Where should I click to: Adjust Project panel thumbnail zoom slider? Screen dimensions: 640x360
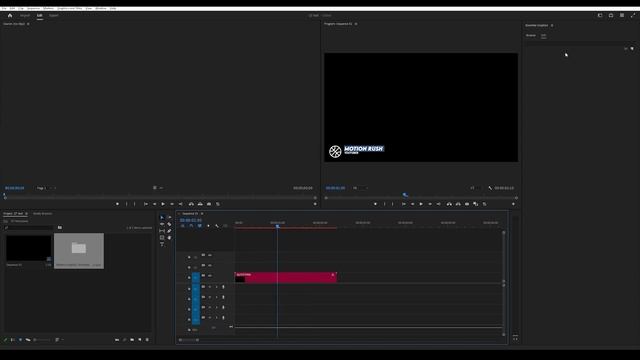click(42, 340)
